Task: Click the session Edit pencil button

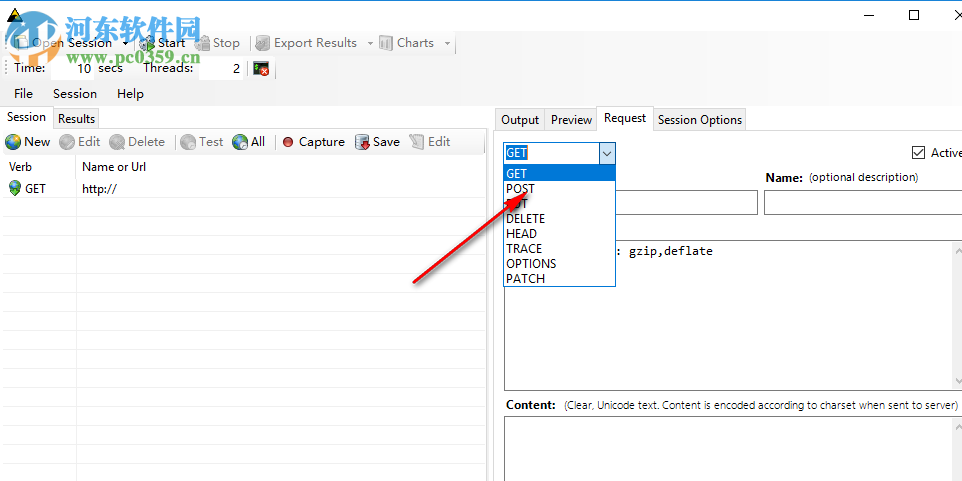Action: [x=430, y=142]
